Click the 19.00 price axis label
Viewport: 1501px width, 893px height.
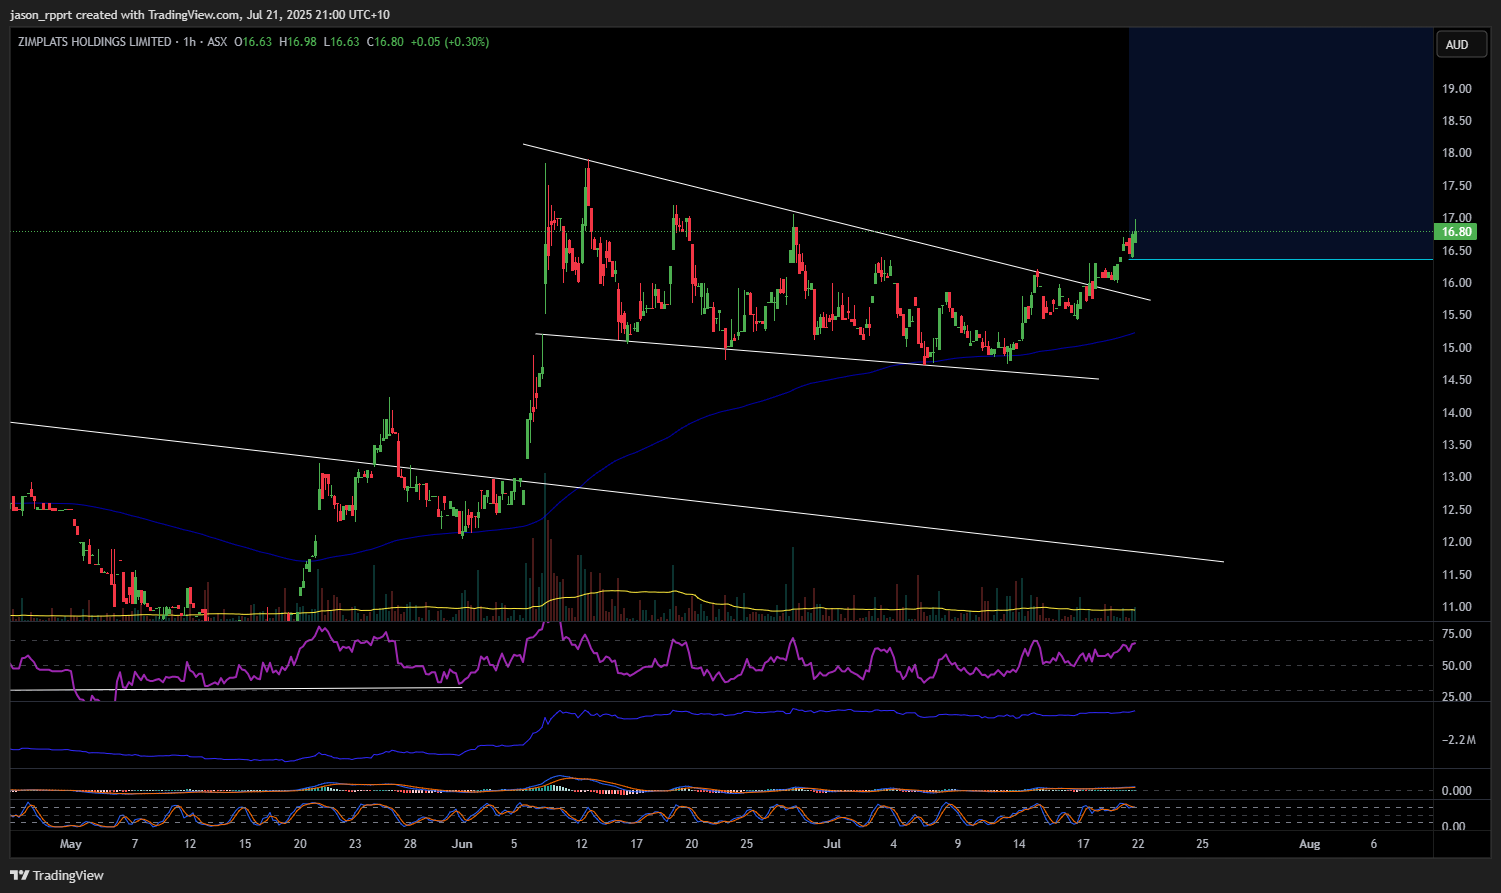pos(1456,89)
